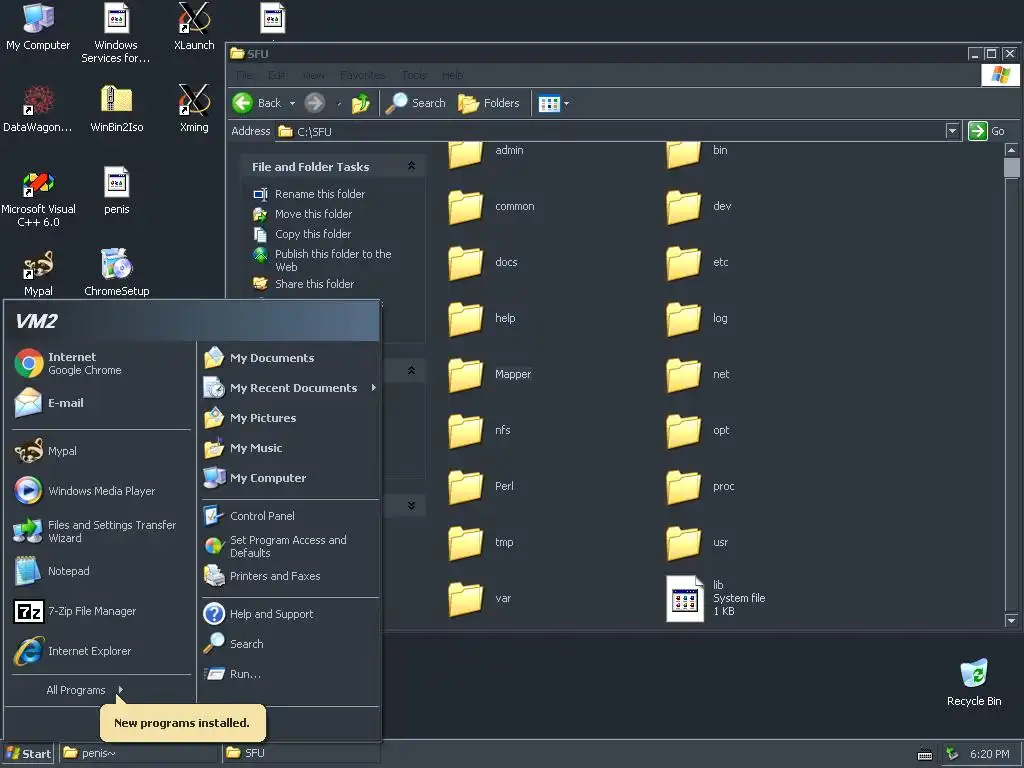Open Recycle Bin on desktop
Viewport: 1024px width, 768px height.
click(x=974, y=682)
